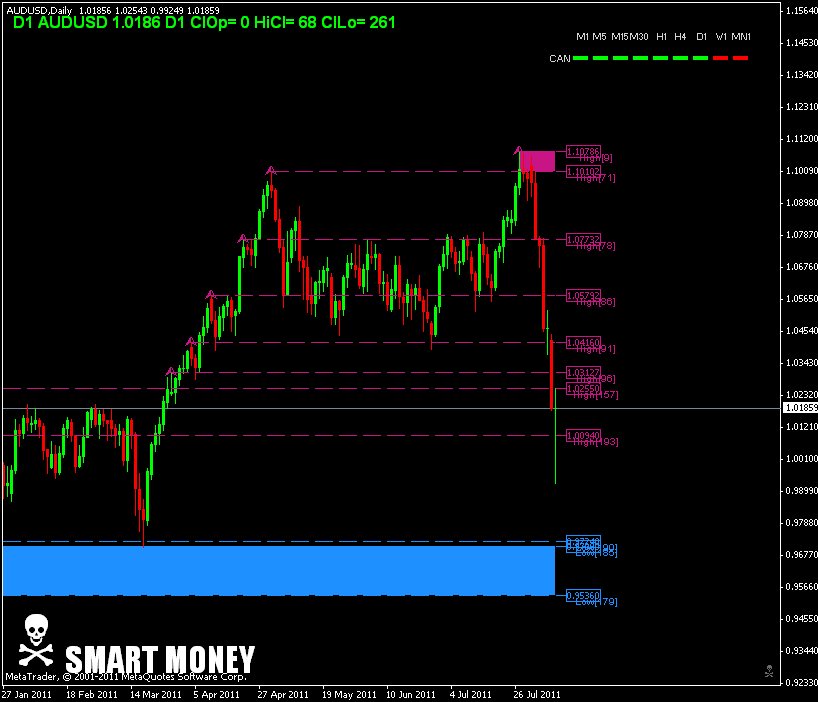Select the arrow marker on the 1.05792 line
The height and width of the screenshot is (702, 818).
210,295
